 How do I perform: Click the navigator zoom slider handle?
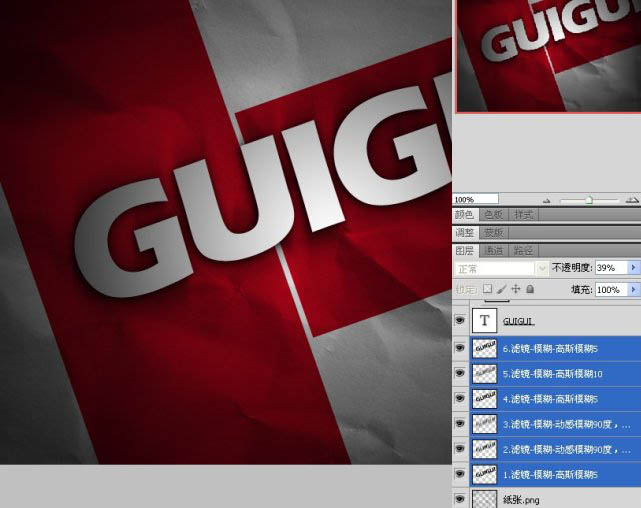pos(589,200)
